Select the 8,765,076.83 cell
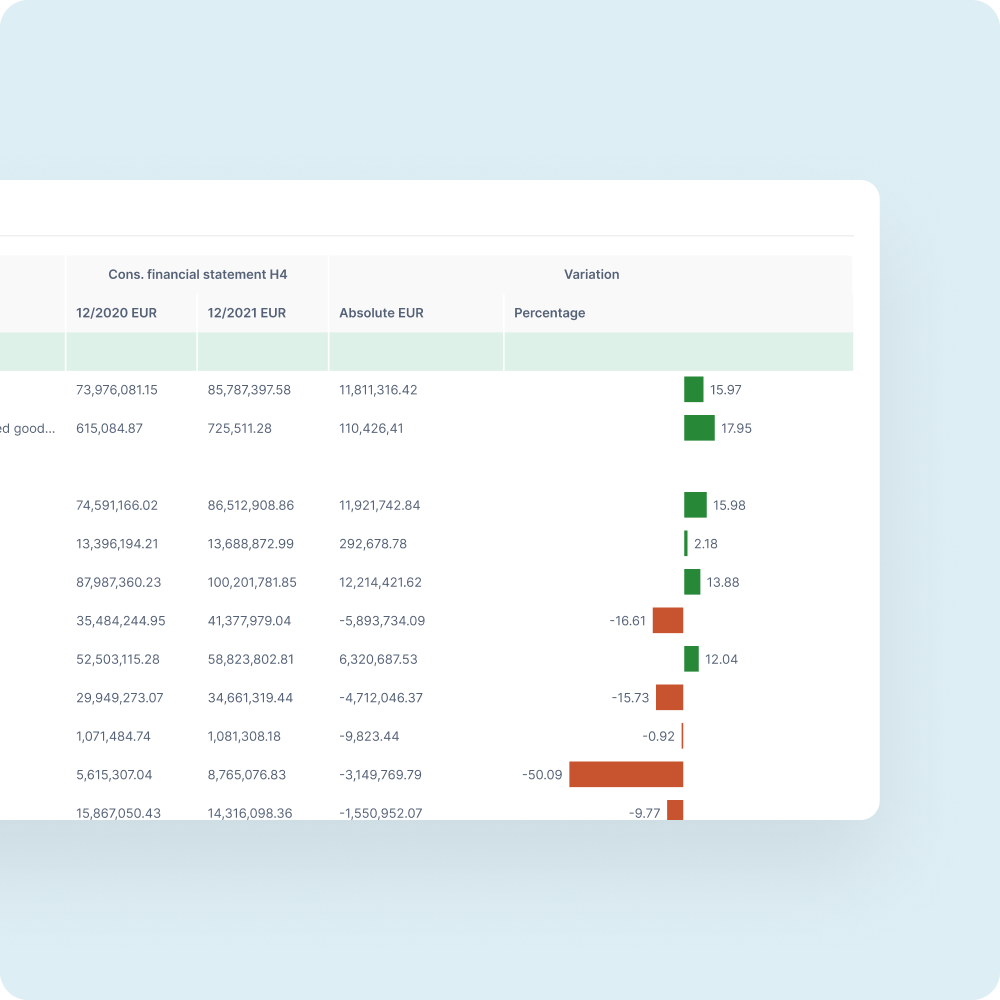 point(247,775)
